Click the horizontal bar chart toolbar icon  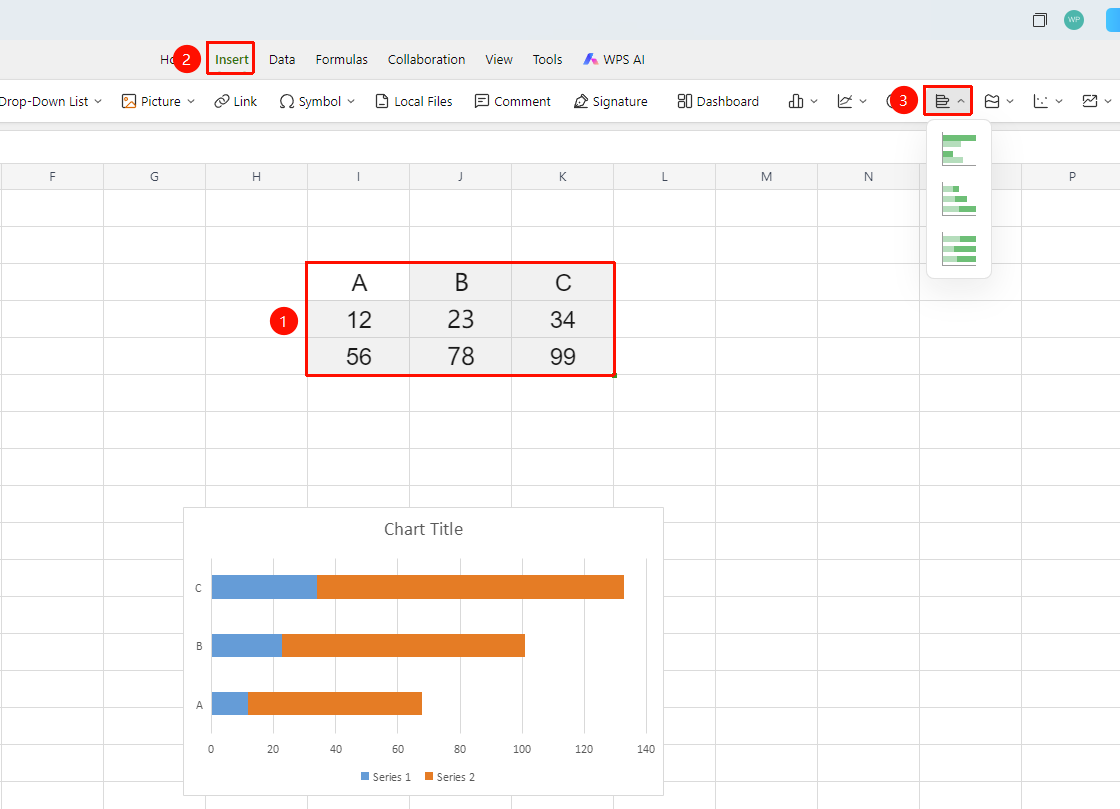tap(942, 101)
